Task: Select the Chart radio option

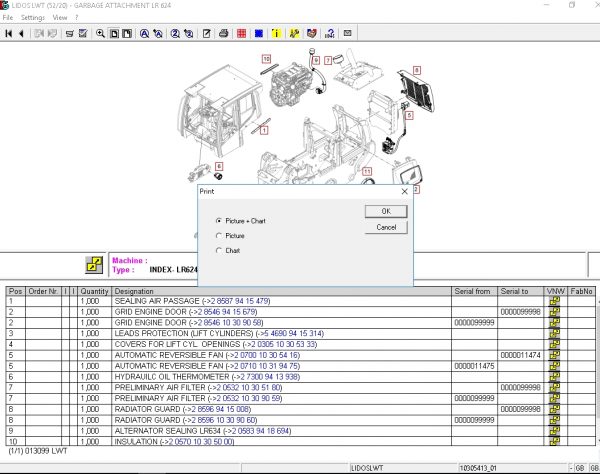Action: (219, 251)
